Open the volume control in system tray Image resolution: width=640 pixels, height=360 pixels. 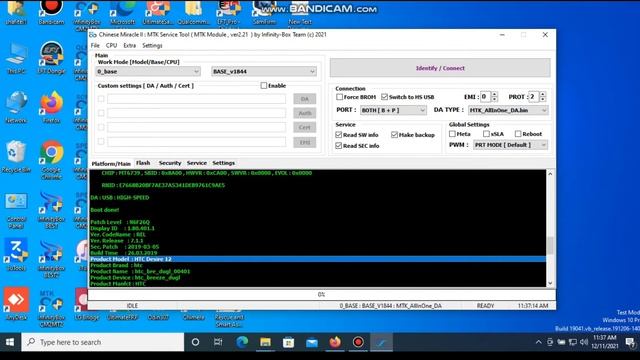pyautogui.click(x=584, y=342)
